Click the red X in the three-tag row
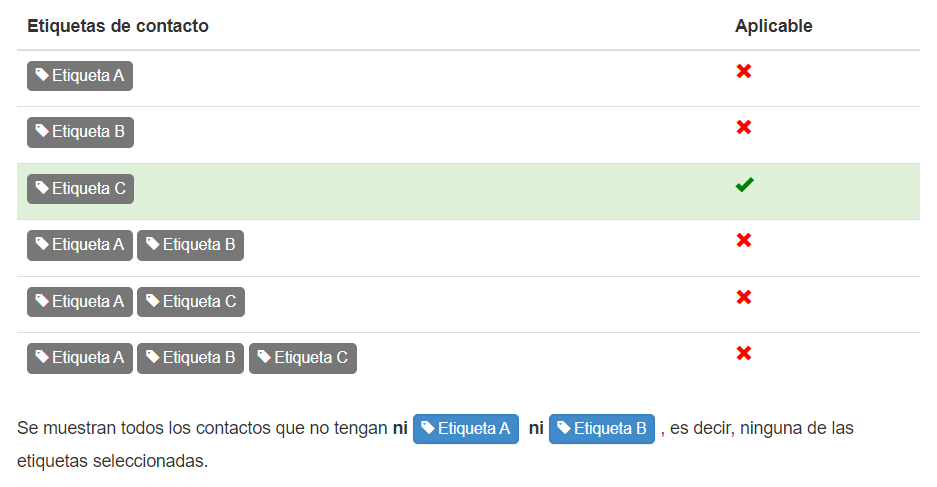This screenshot has width=937, height=487. click(x=743, y=353)
